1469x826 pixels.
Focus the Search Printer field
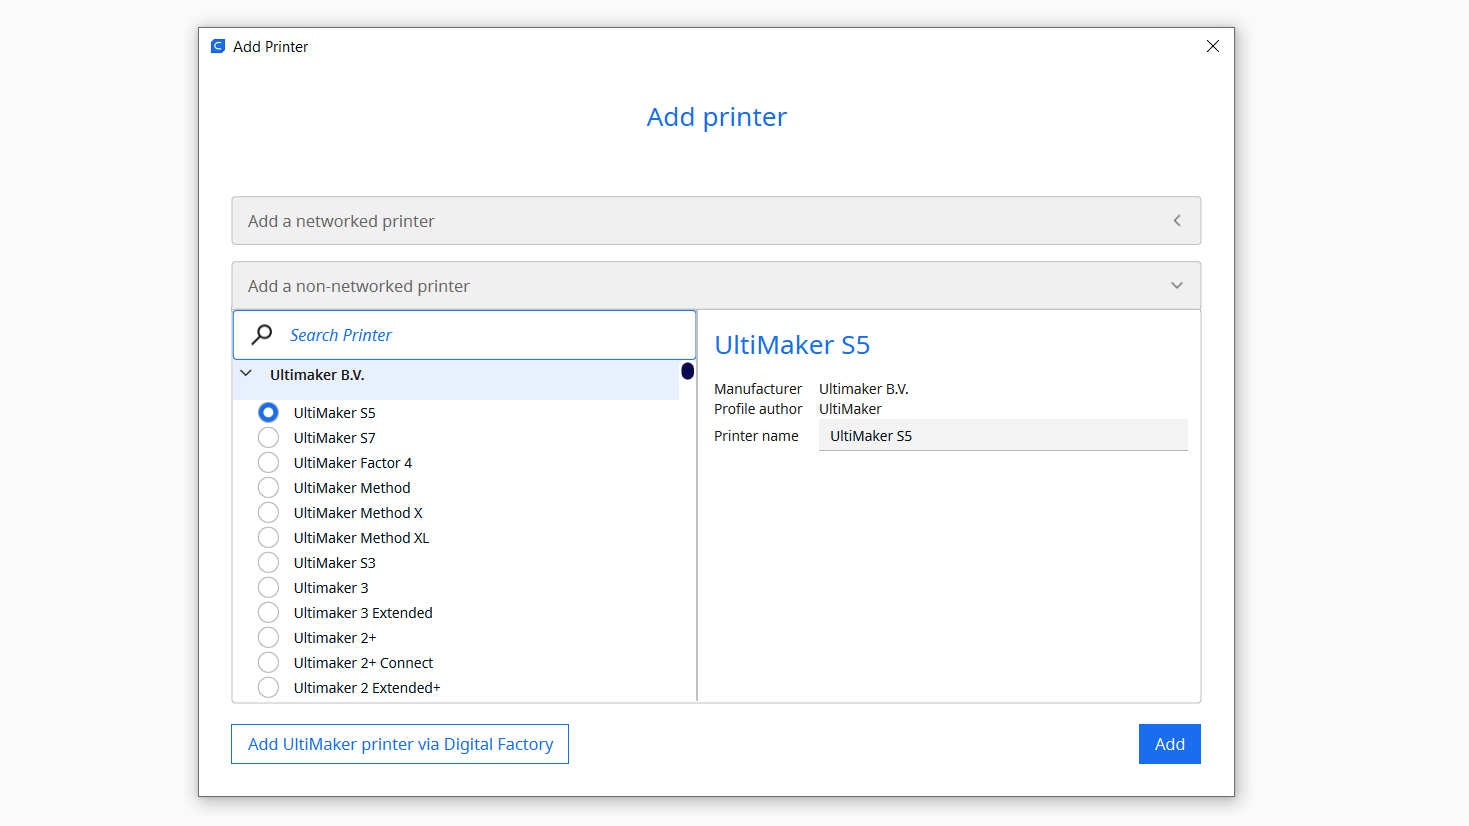464,335
